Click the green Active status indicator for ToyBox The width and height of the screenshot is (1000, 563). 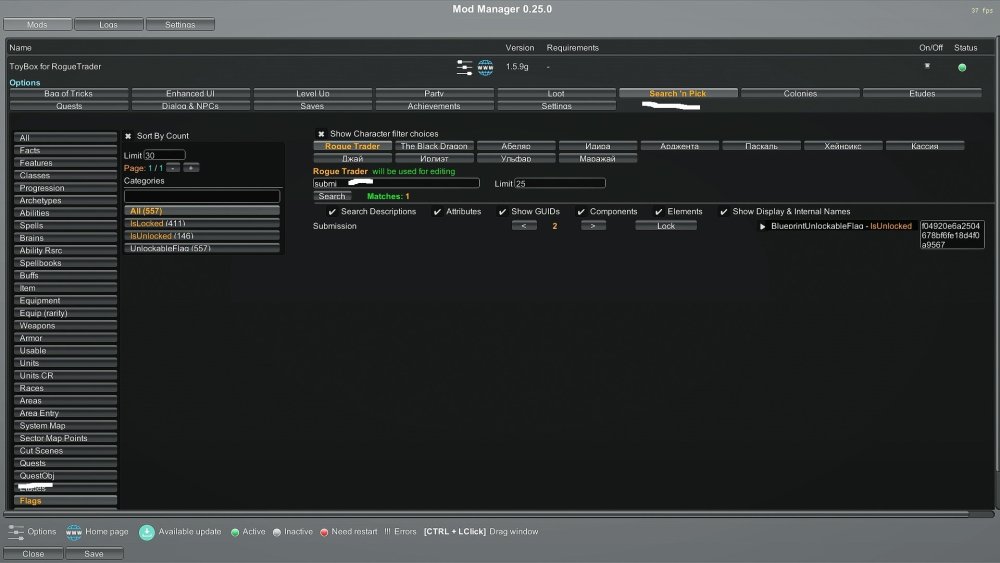962,68
